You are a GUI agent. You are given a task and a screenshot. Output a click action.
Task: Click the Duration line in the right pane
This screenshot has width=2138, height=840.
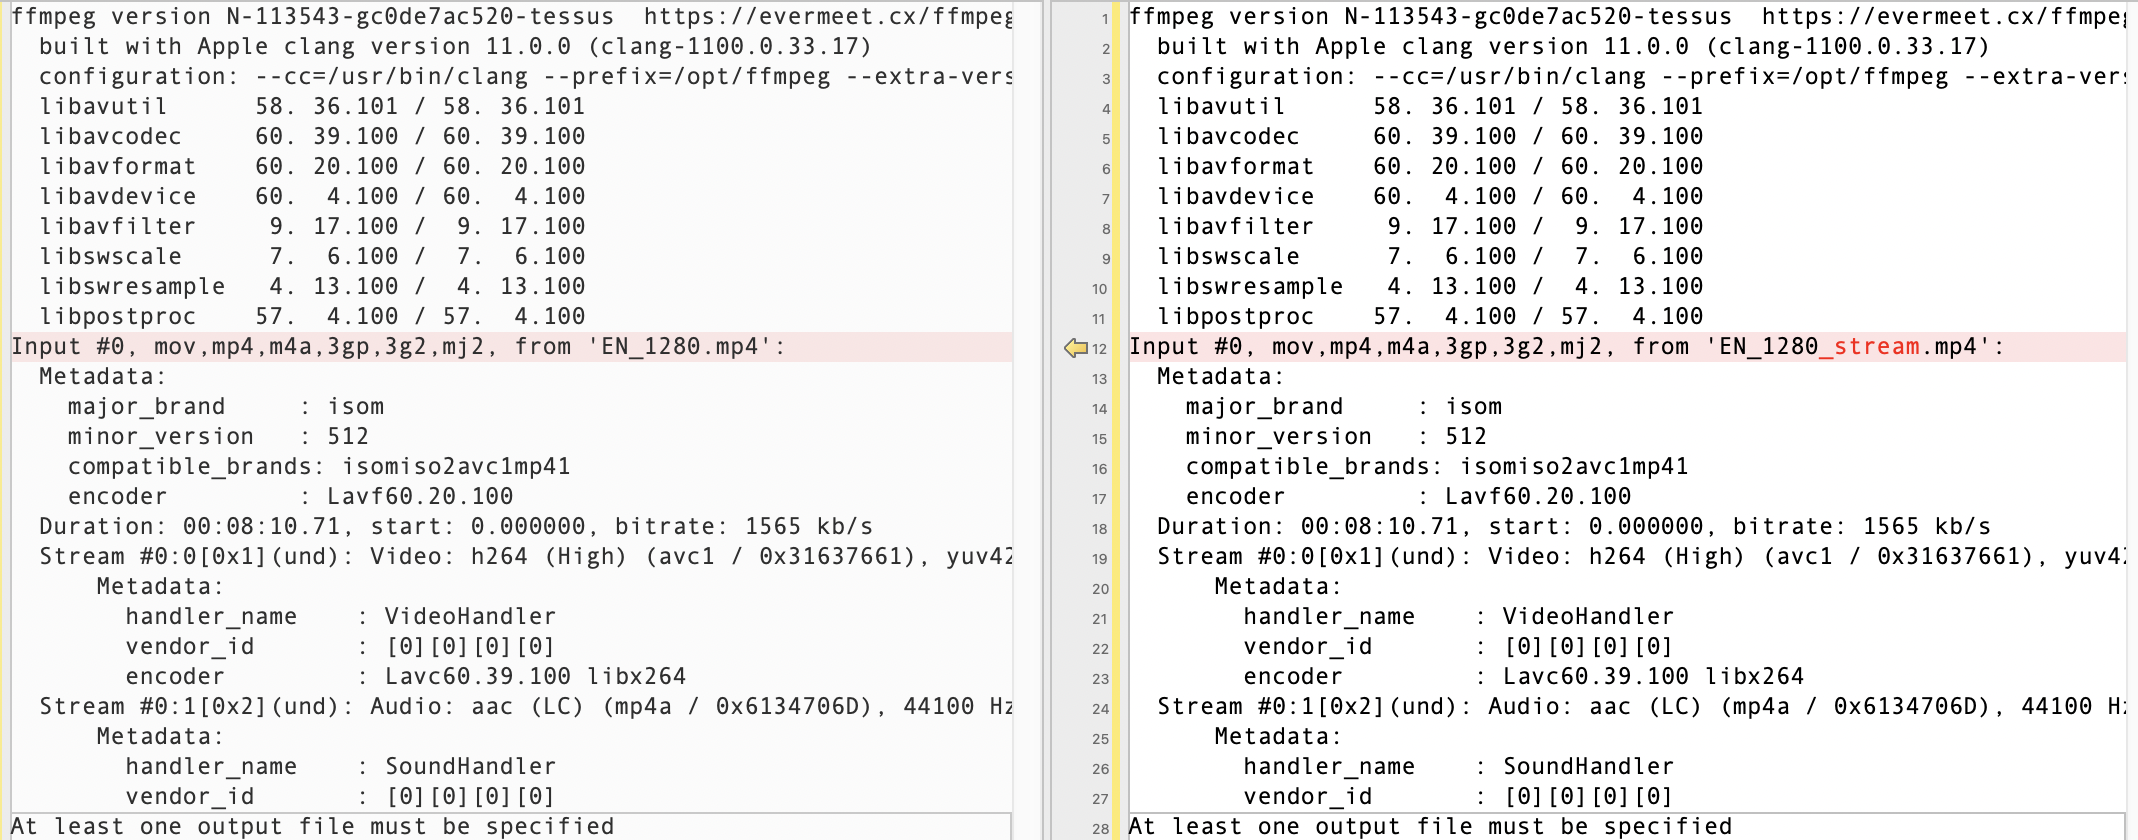click(x=1573, y=527)
